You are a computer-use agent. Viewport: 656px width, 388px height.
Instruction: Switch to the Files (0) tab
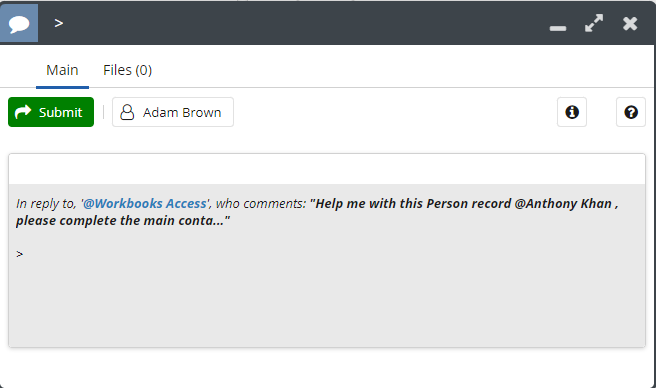pyautogui.click(x=128, y=70)
